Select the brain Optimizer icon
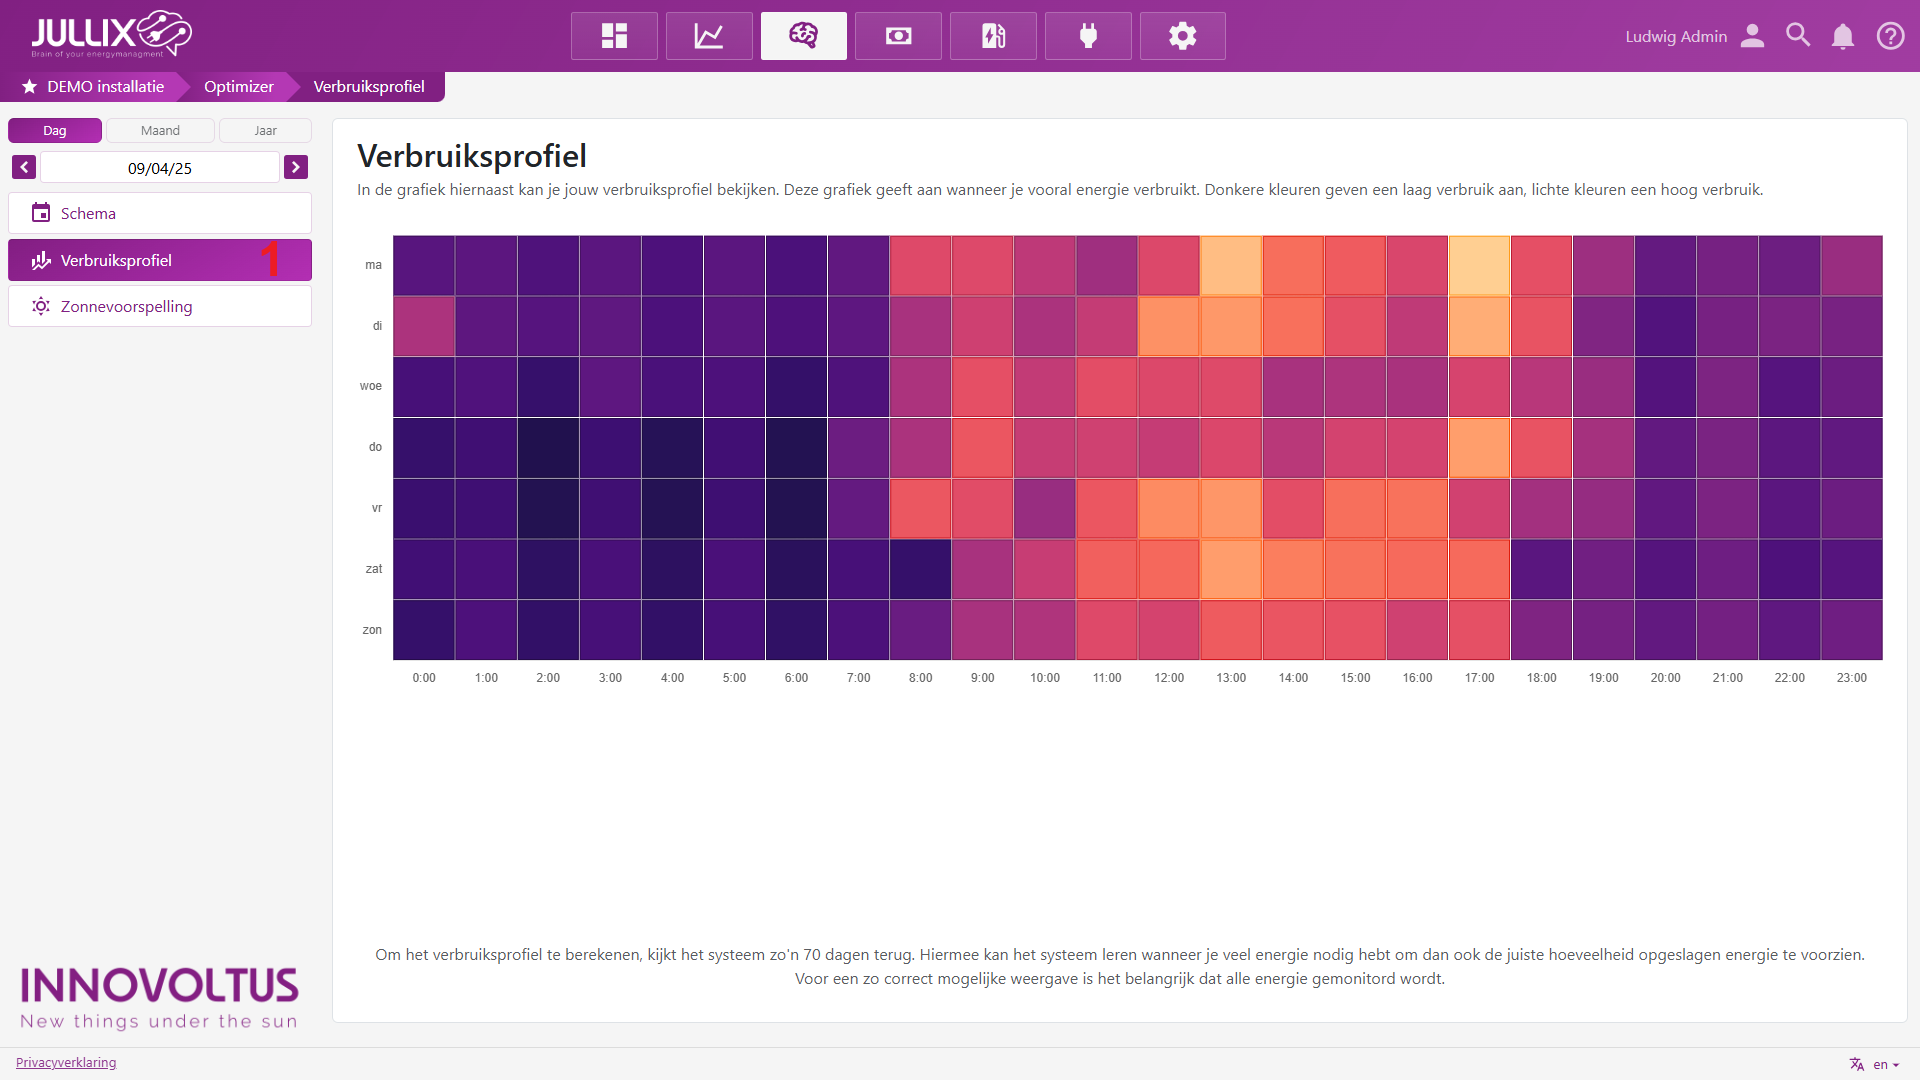The width and height of the screenshot is (1920, 1080). tap(803, 36)
